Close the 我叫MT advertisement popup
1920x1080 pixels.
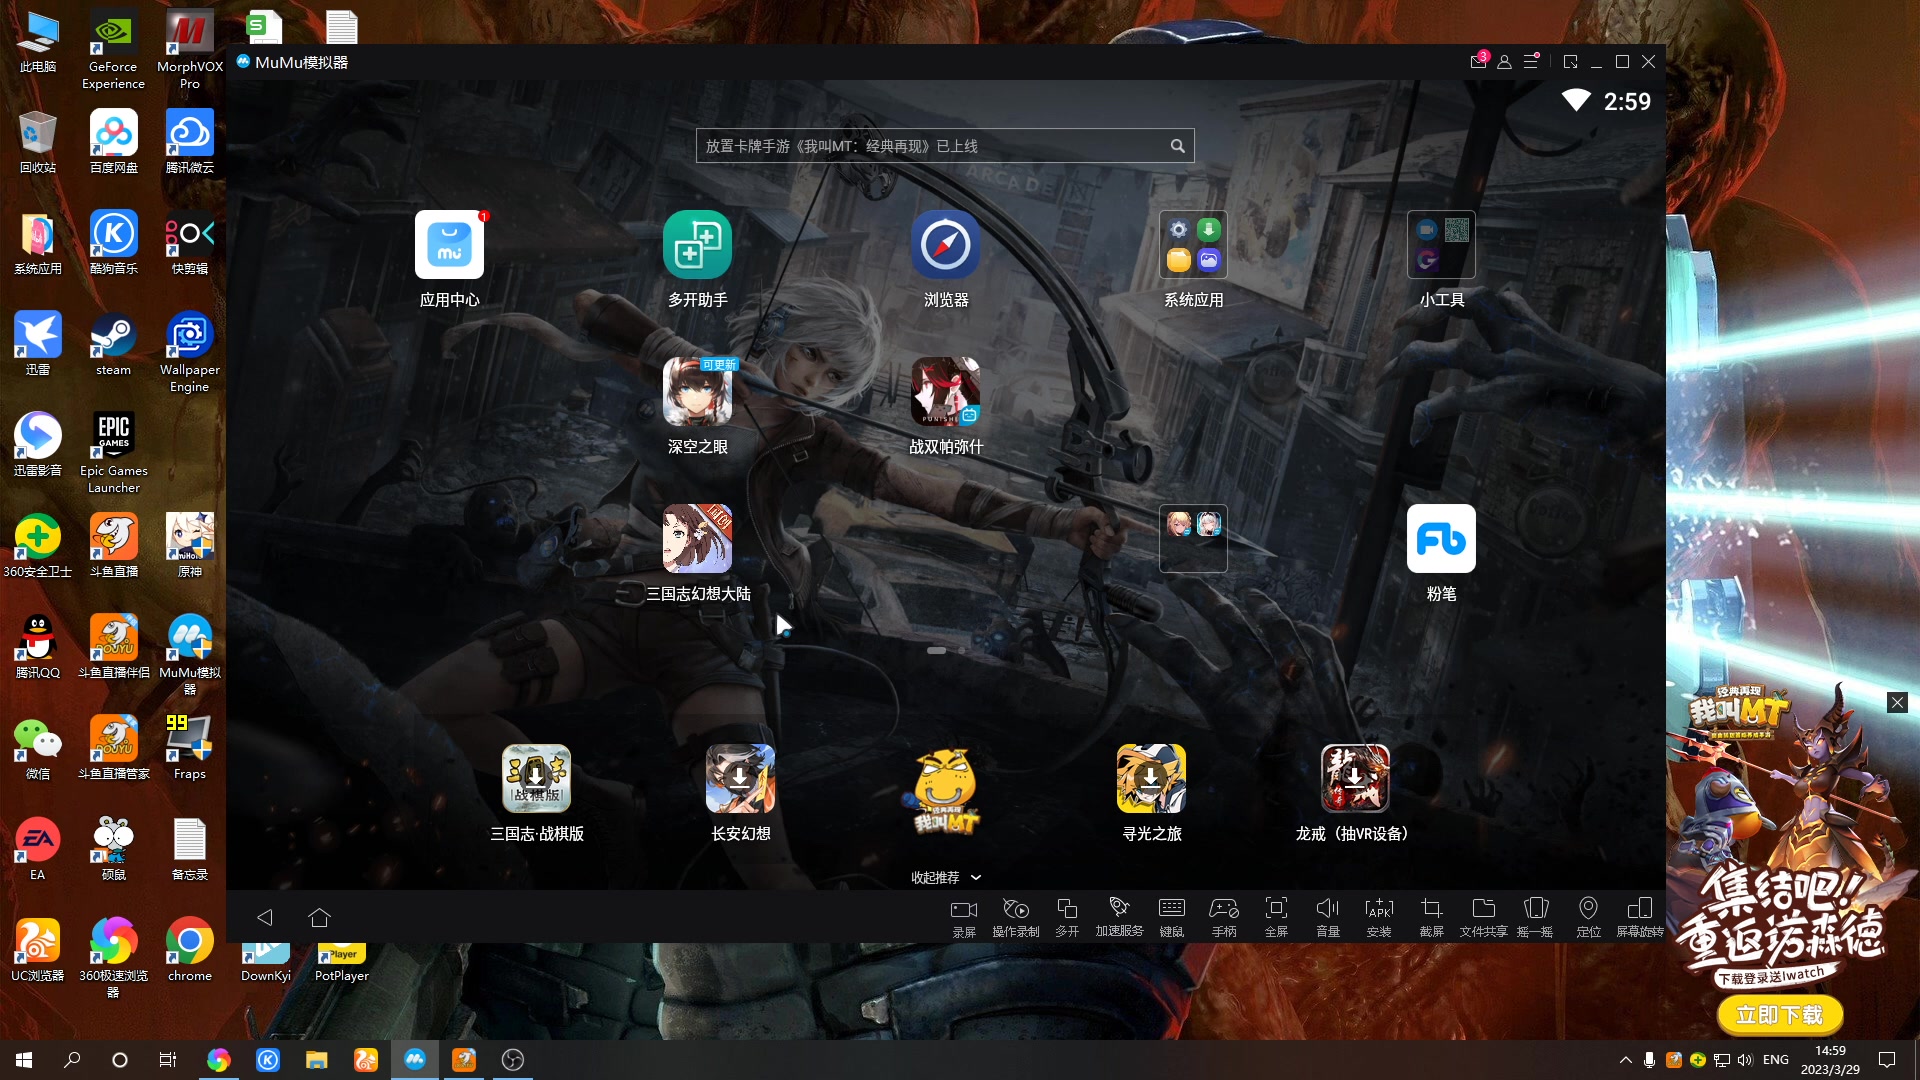(x=1897, y=703)
